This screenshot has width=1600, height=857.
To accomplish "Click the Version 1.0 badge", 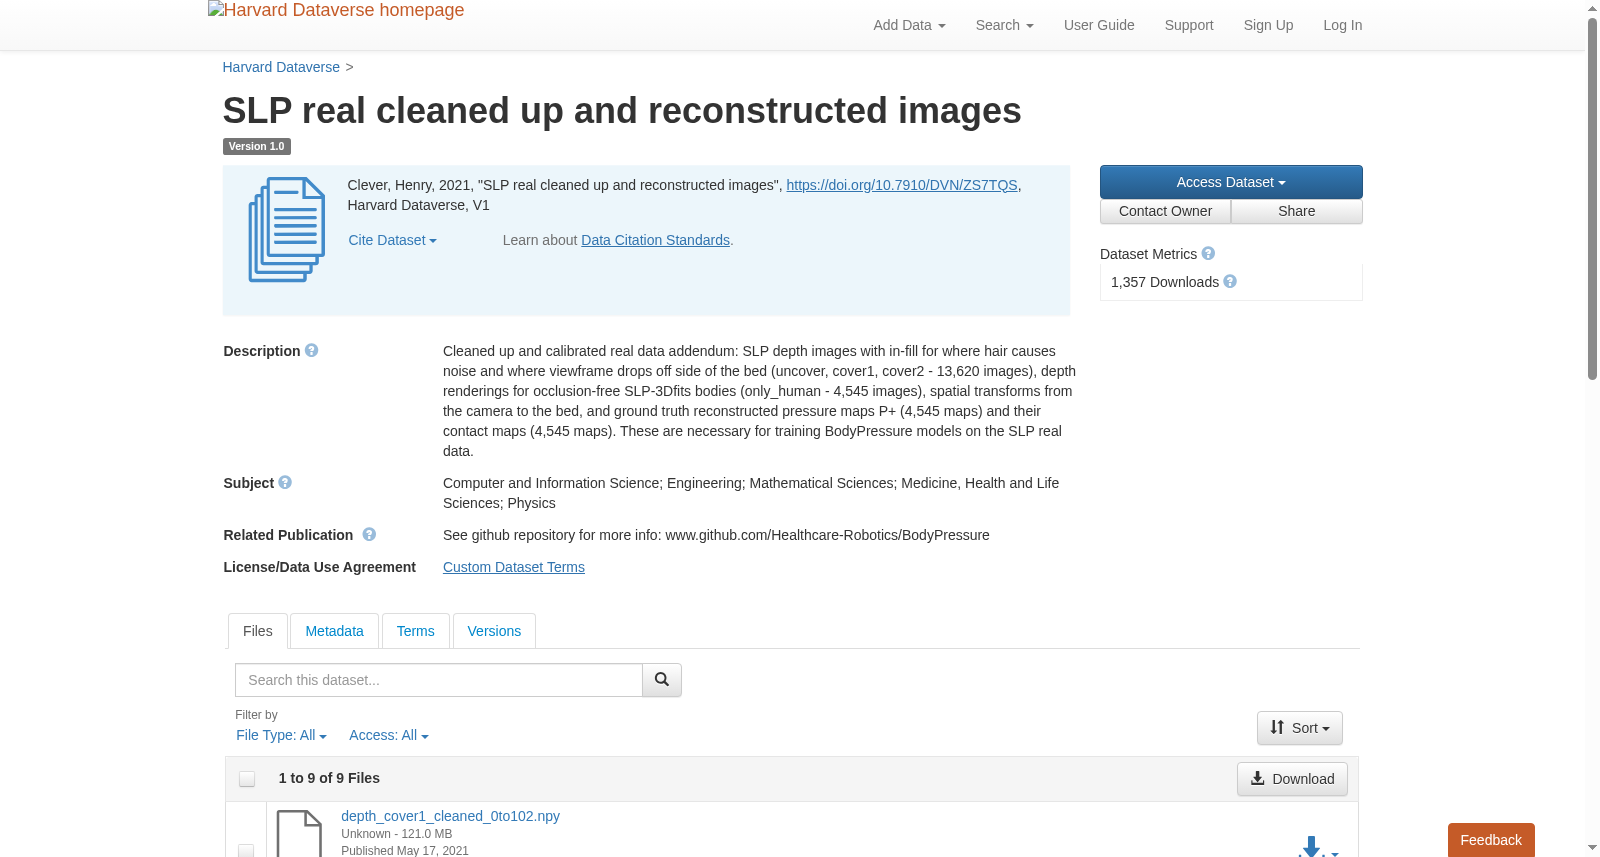I will coord(256,146).
